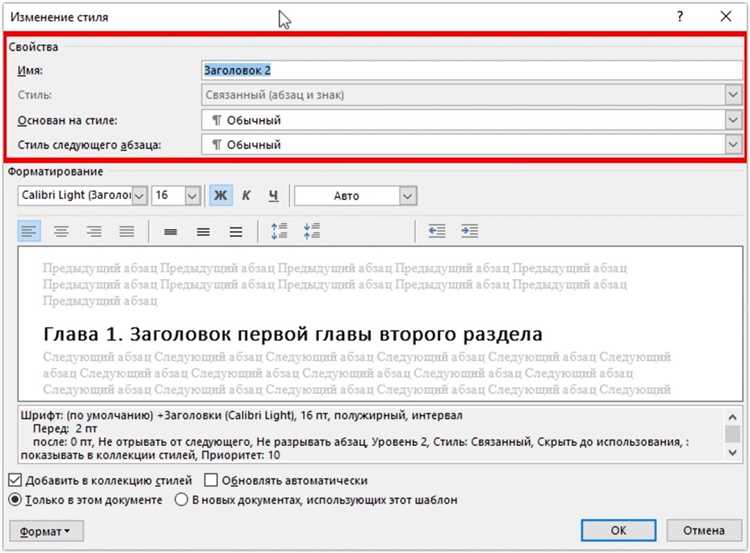Open the dialog help question mark
Viewport: 750px width, 553px height.
click(x=680, y=17)
